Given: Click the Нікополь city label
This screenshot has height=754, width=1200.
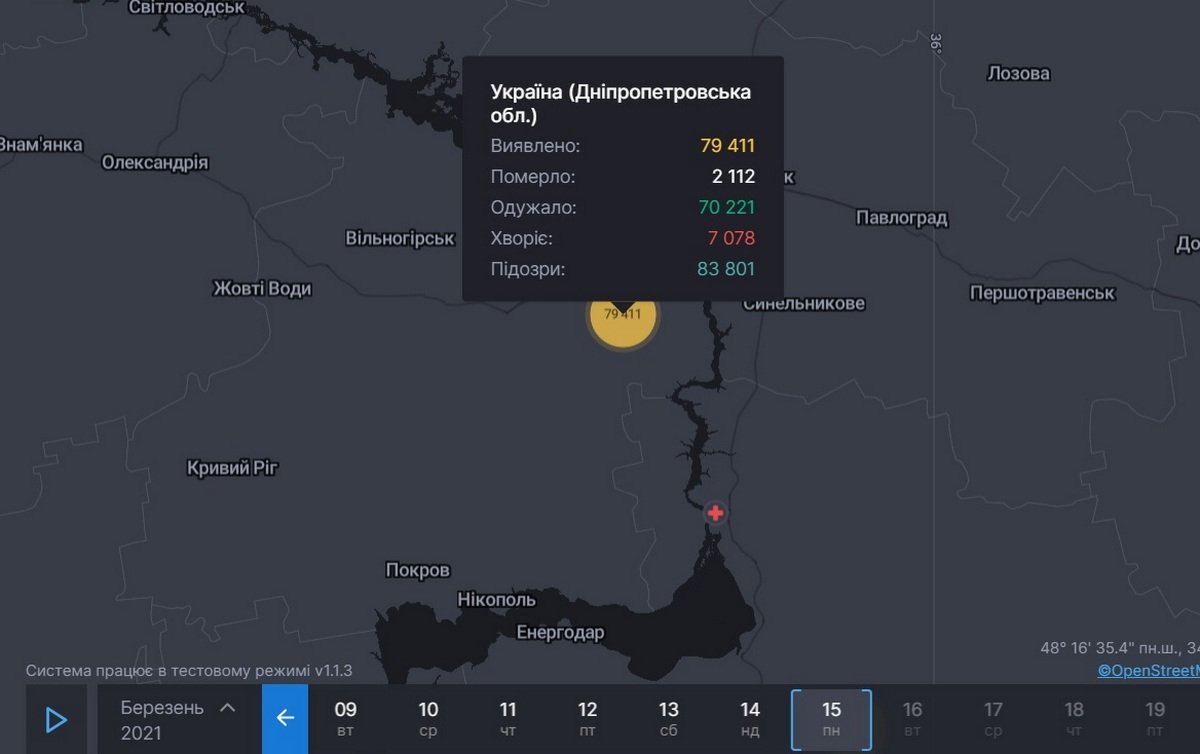Looking at the screenshot, I should (496, 600).
